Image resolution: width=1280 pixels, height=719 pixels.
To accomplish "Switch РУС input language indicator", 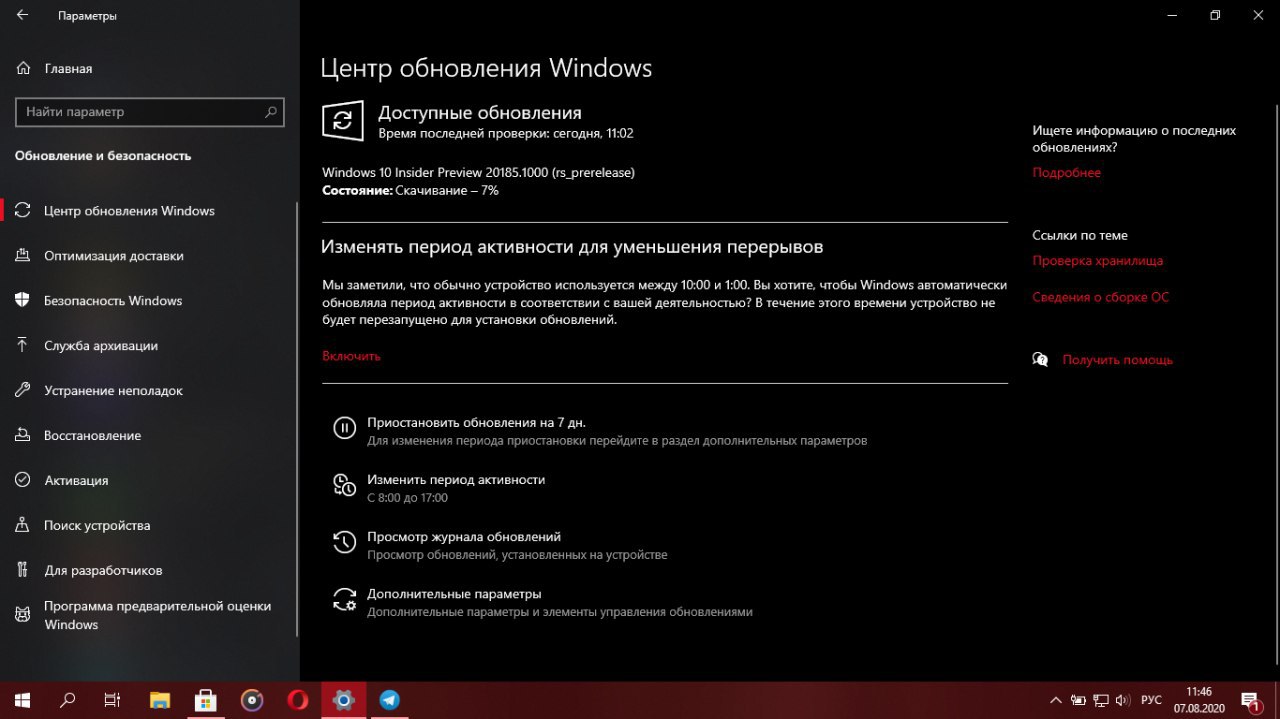I will (x=1151, y=700).
